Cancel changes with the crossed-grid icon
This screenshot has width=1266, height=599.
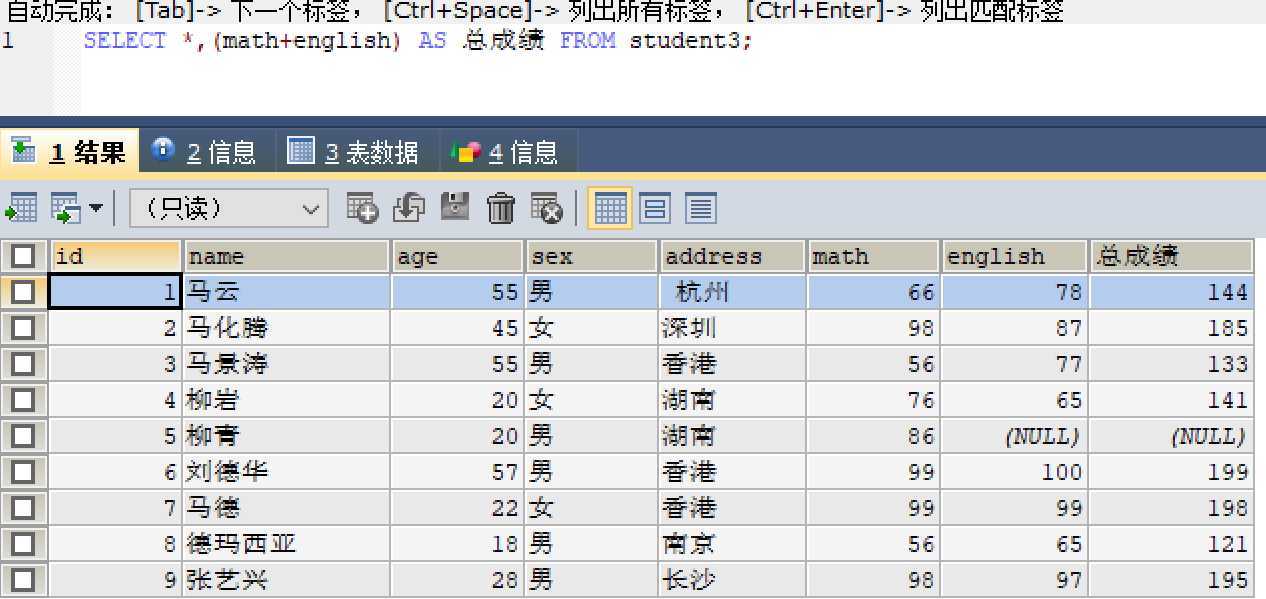tap(546, 208)
